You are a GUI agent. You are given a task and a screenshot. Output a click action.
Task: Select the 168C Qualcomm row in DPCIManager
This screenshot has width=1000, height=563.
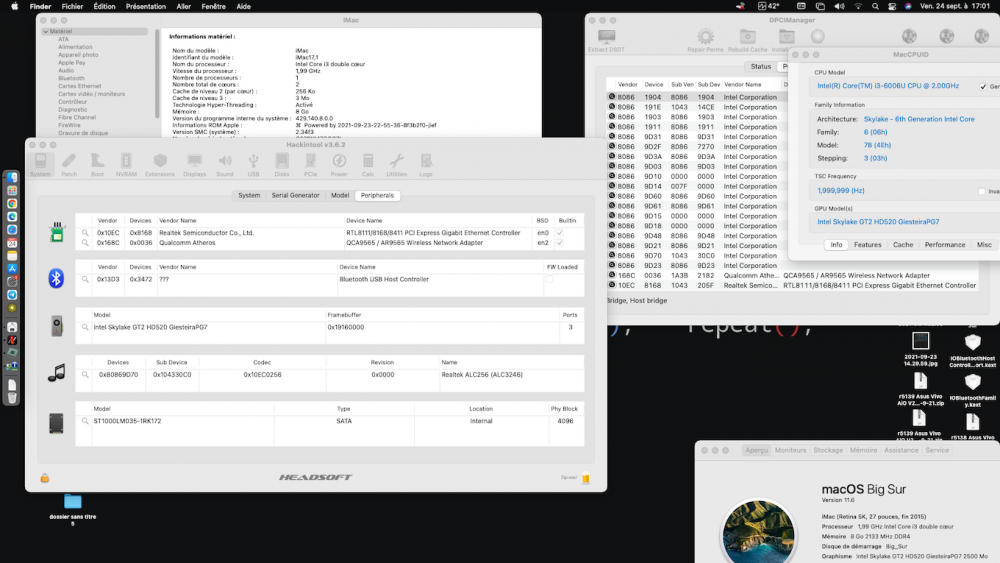792,275
